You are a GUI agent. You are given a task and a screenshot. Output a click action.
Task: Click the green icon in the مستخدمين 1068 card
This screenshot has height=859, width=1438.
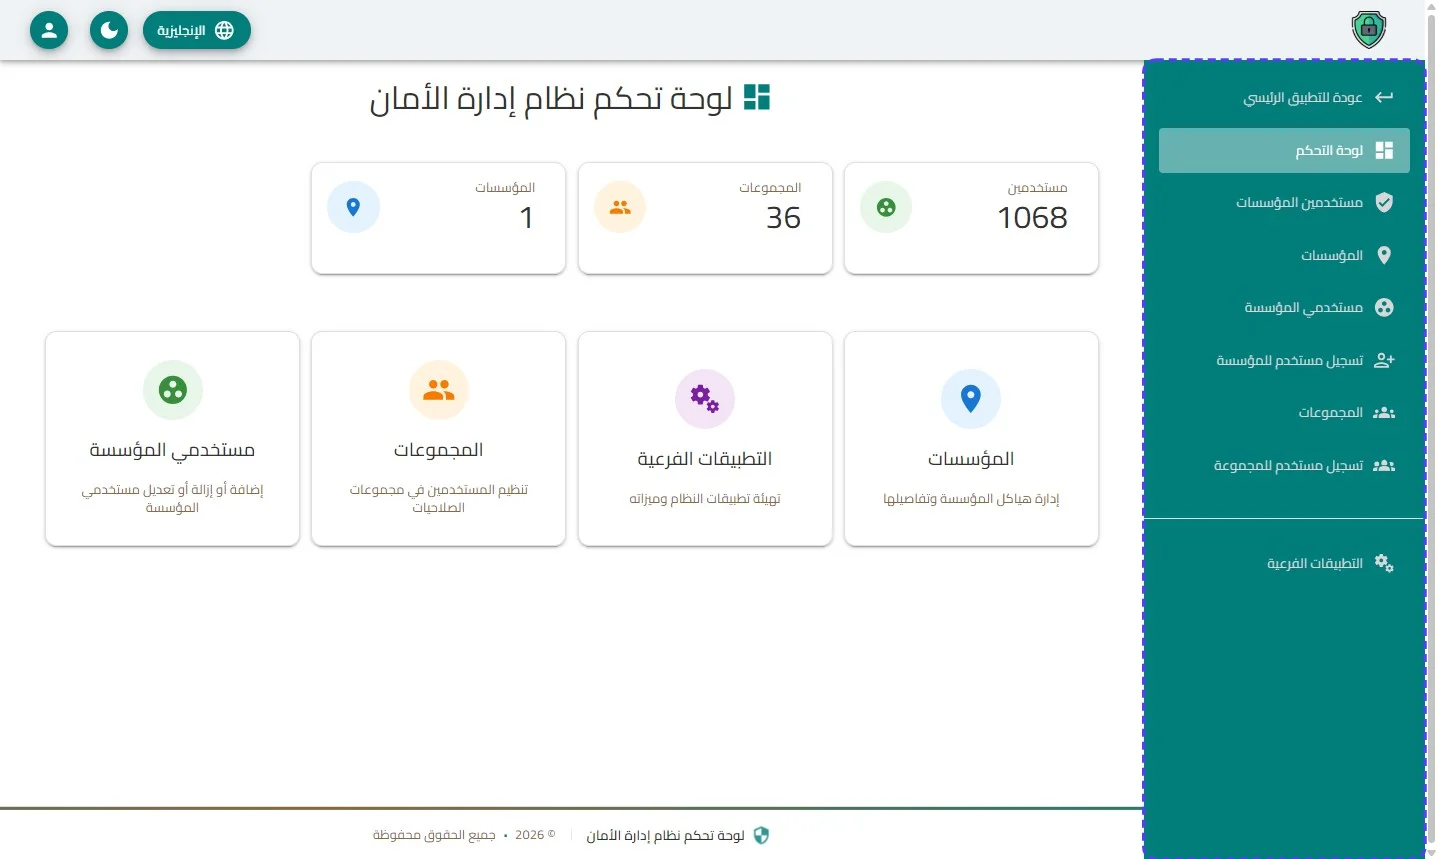click(886, 207)
